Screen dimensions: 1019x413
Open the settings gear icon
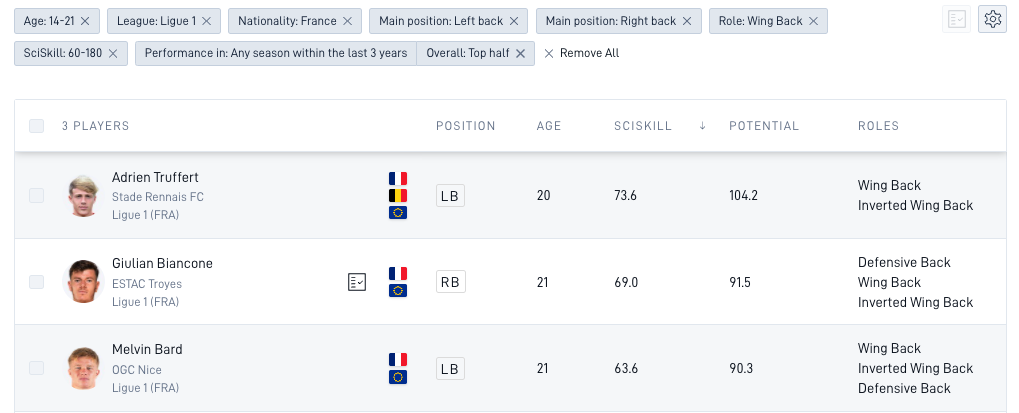pyautogui.click(x=992, y=19)
